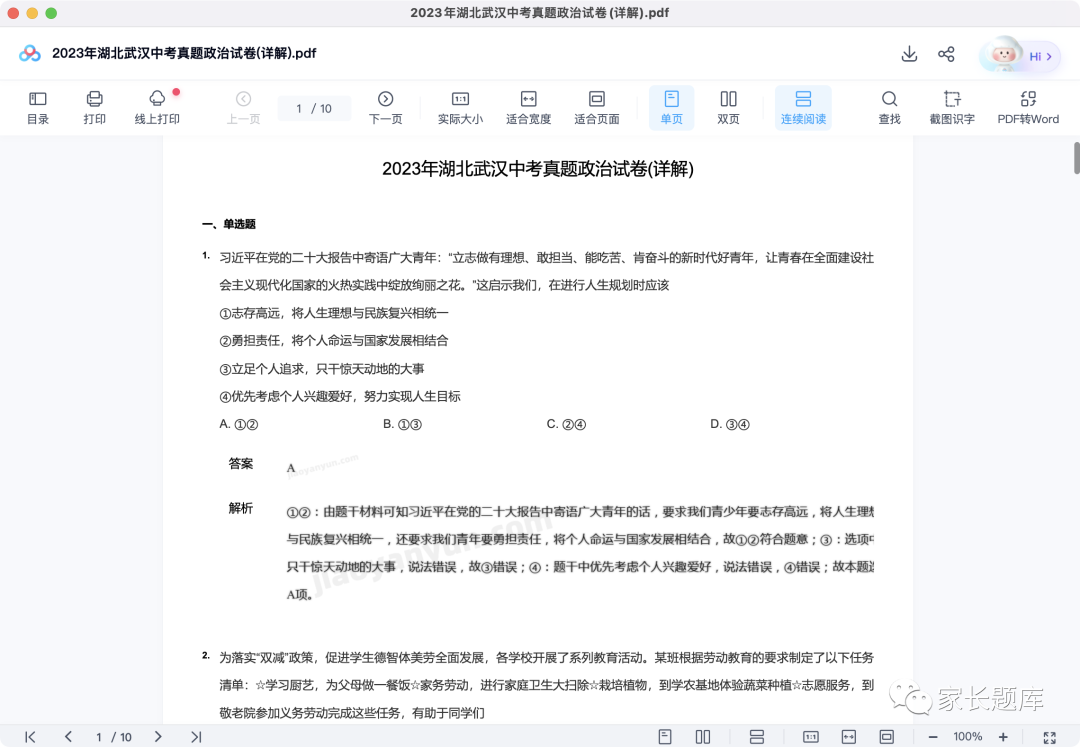Image resolution: width=1080 pixels, height=747 pixels.
Task: Go to previous page in the bottom bar
Action: (x=68, y=737)
